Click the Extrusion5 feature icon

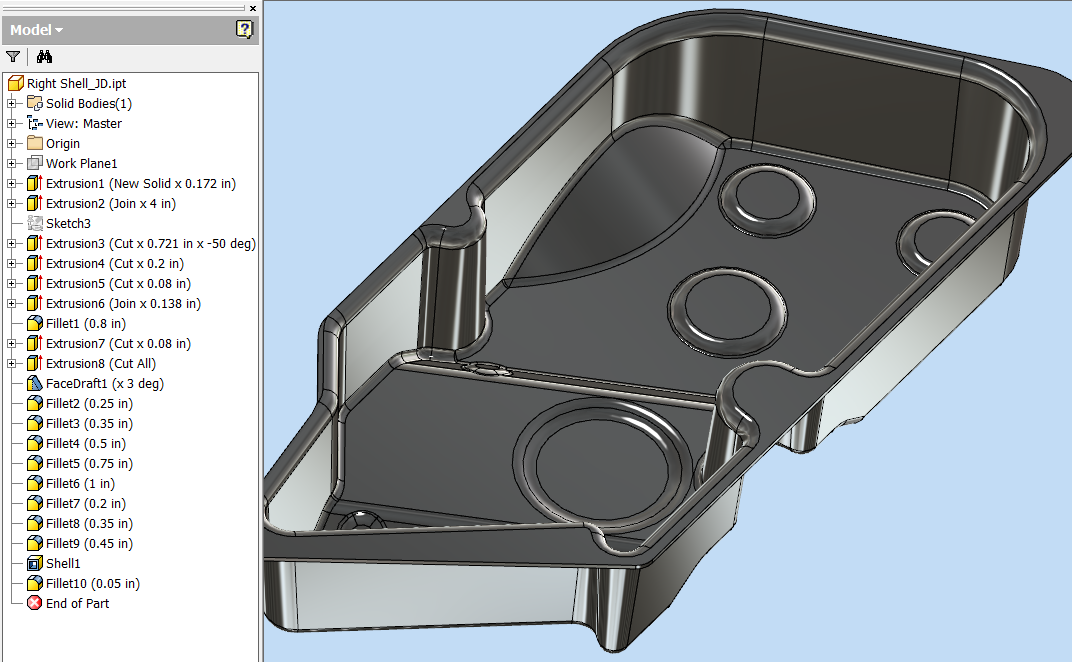[35, 283]
